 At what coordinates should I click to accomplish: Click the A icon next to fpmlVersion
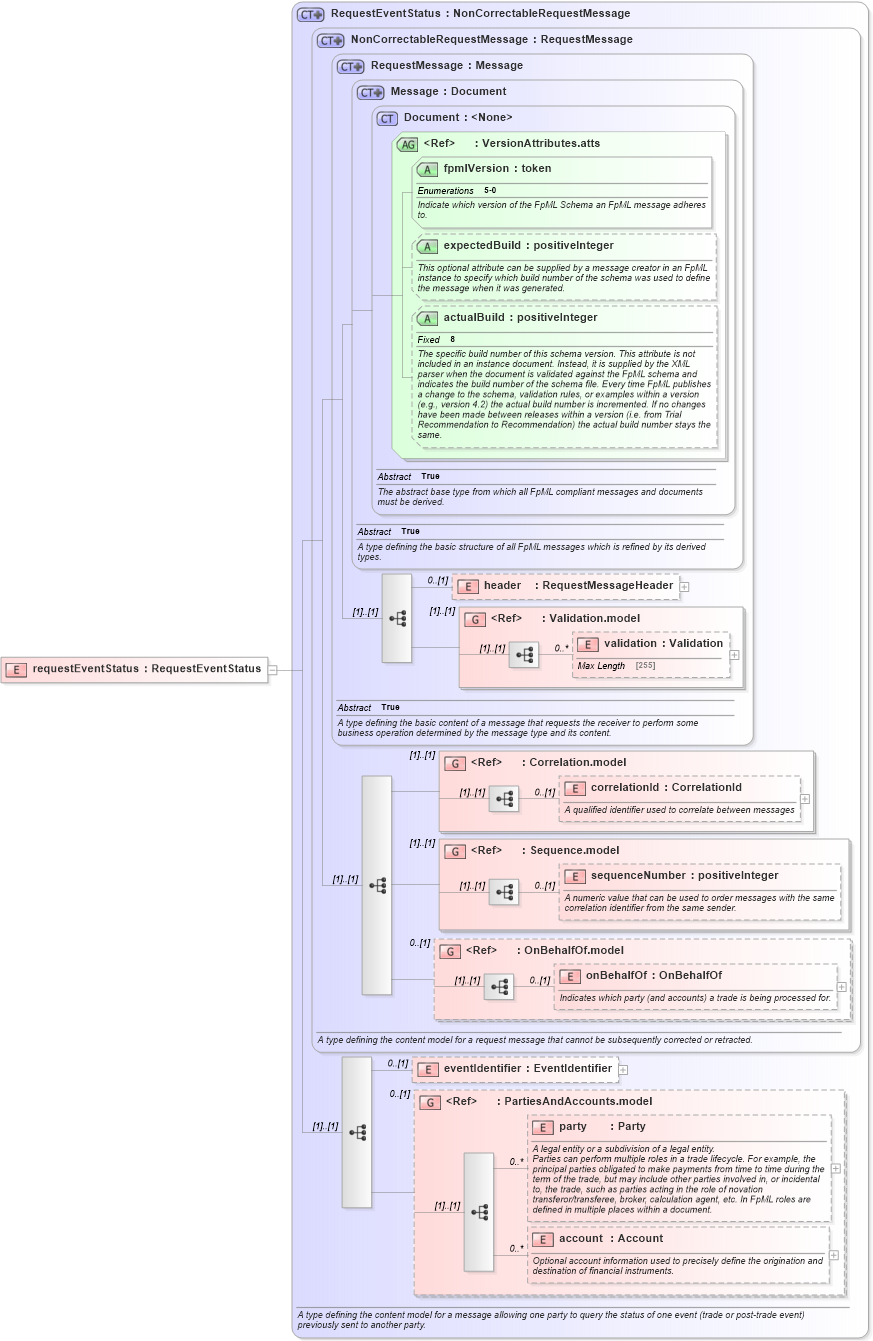[x=427, y=169]
